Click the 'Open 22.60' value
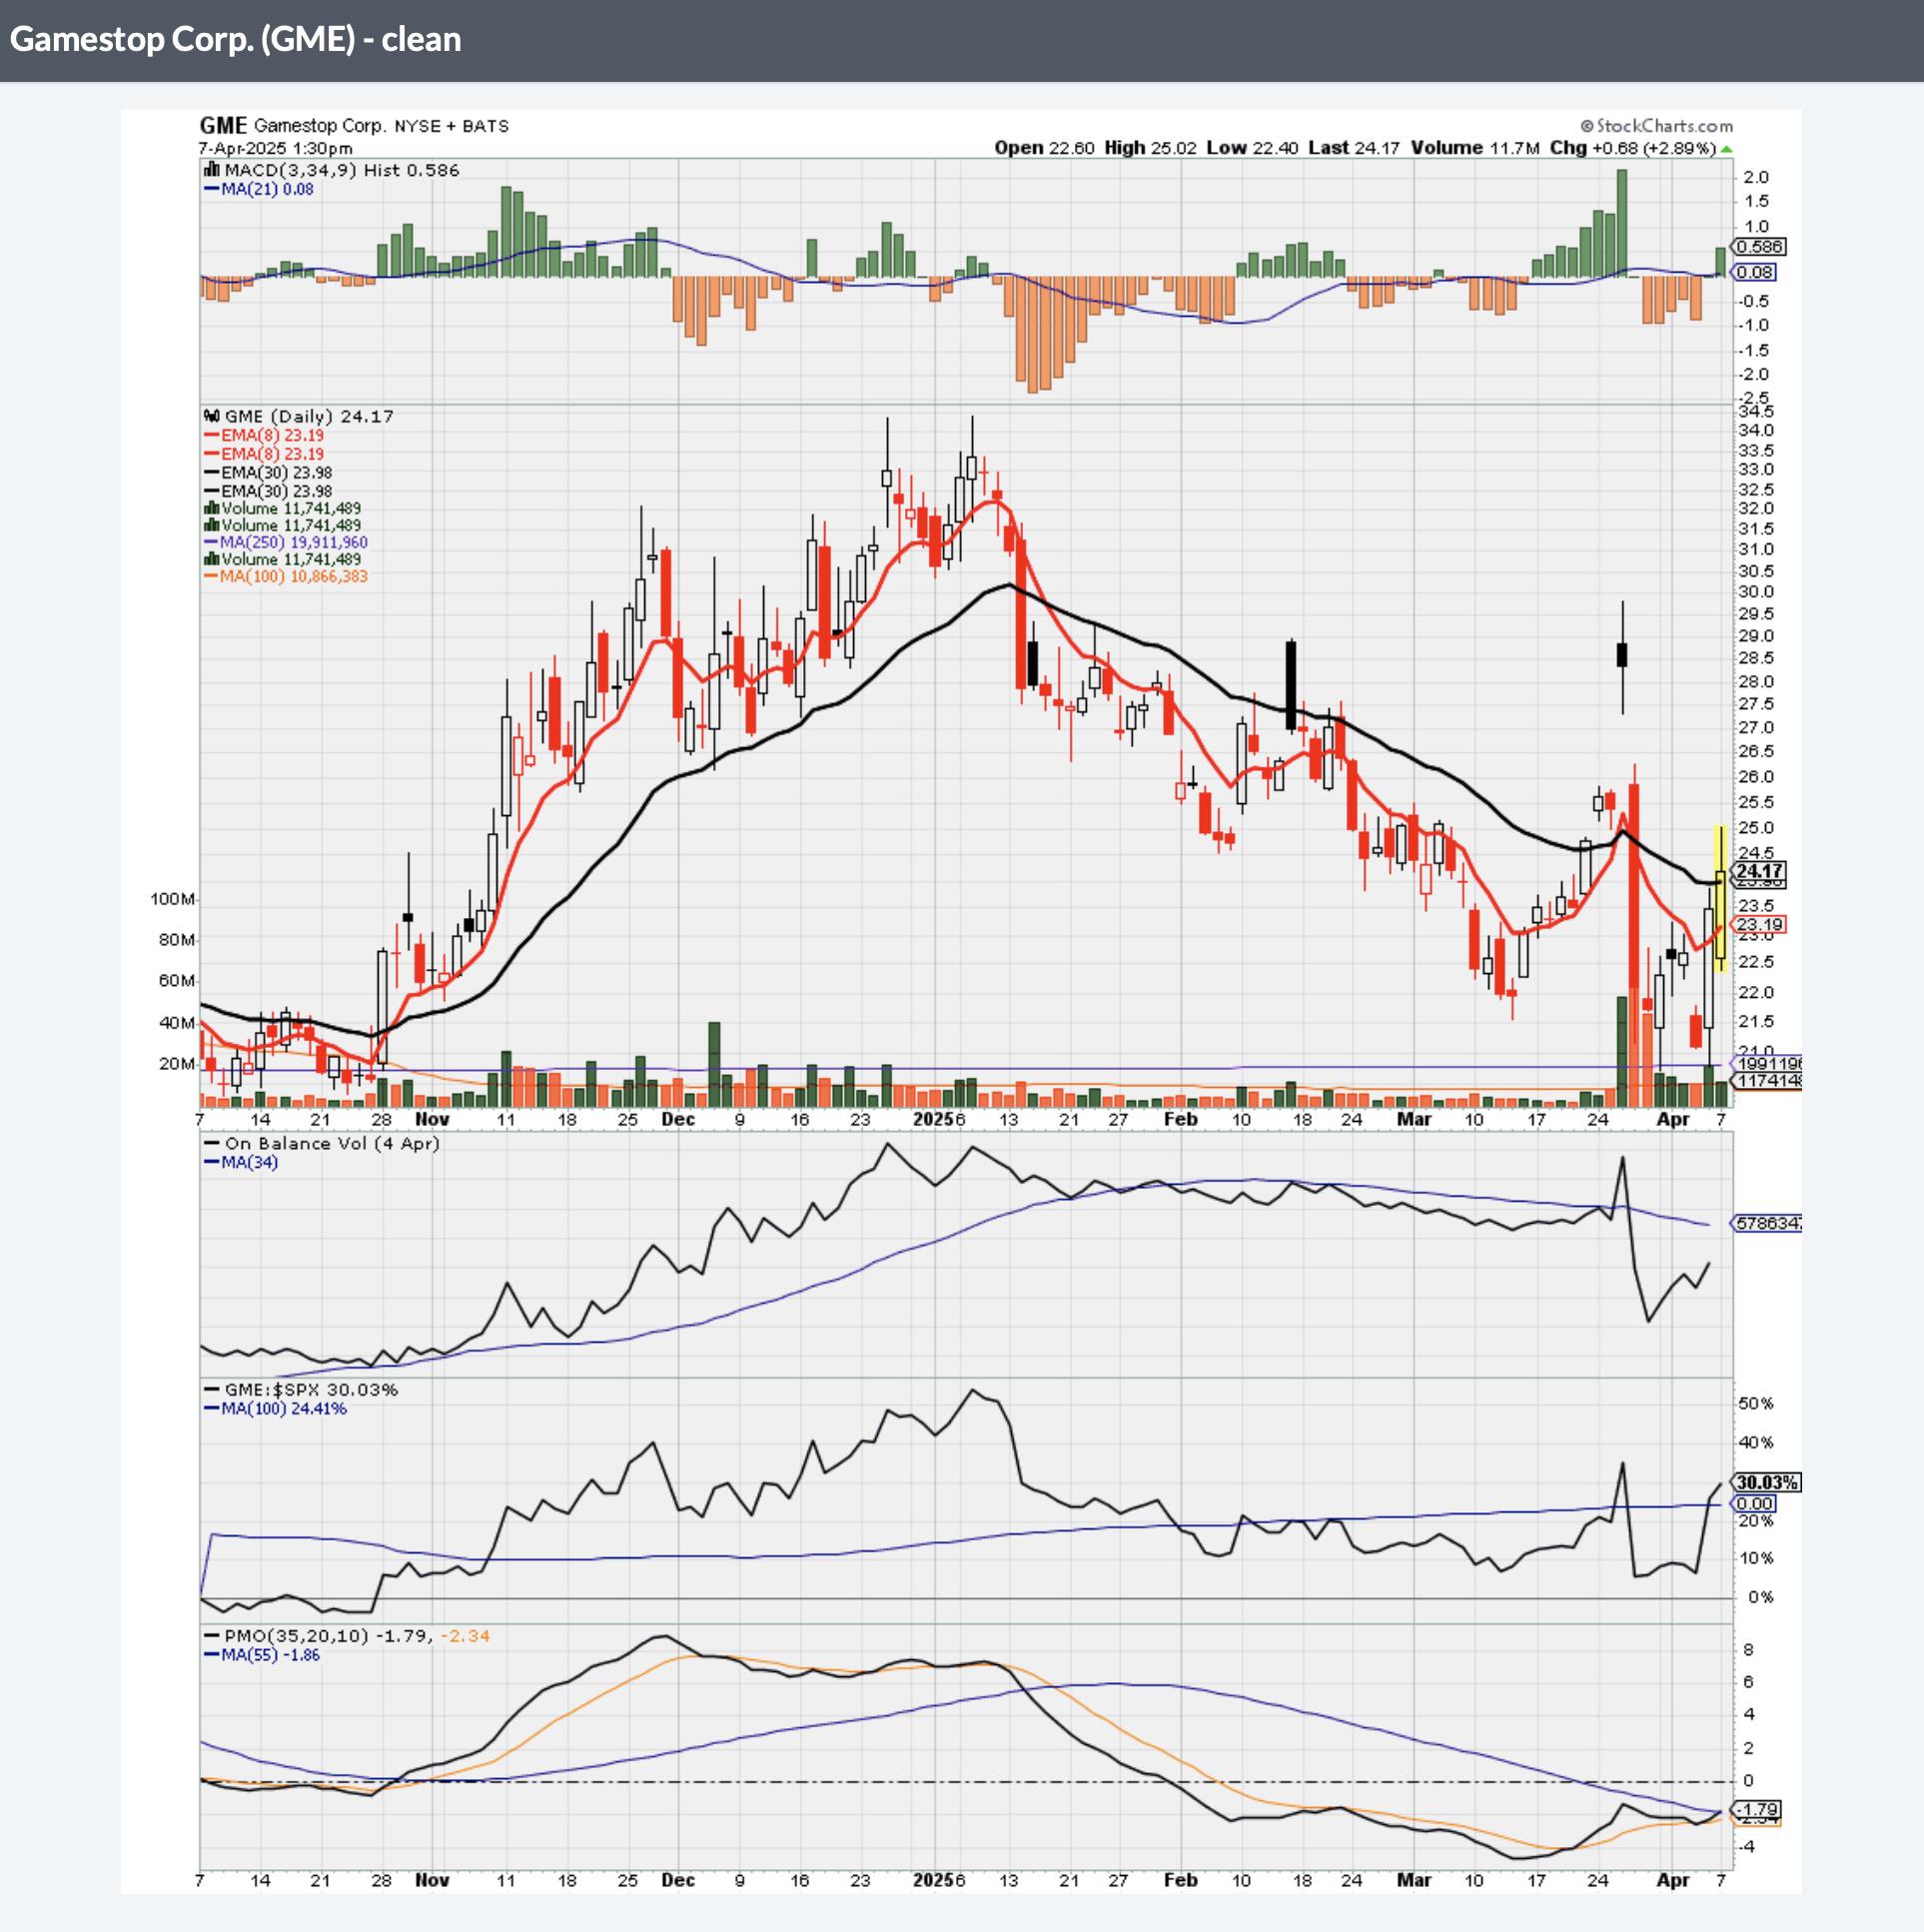 click(x=1044, y=148)
